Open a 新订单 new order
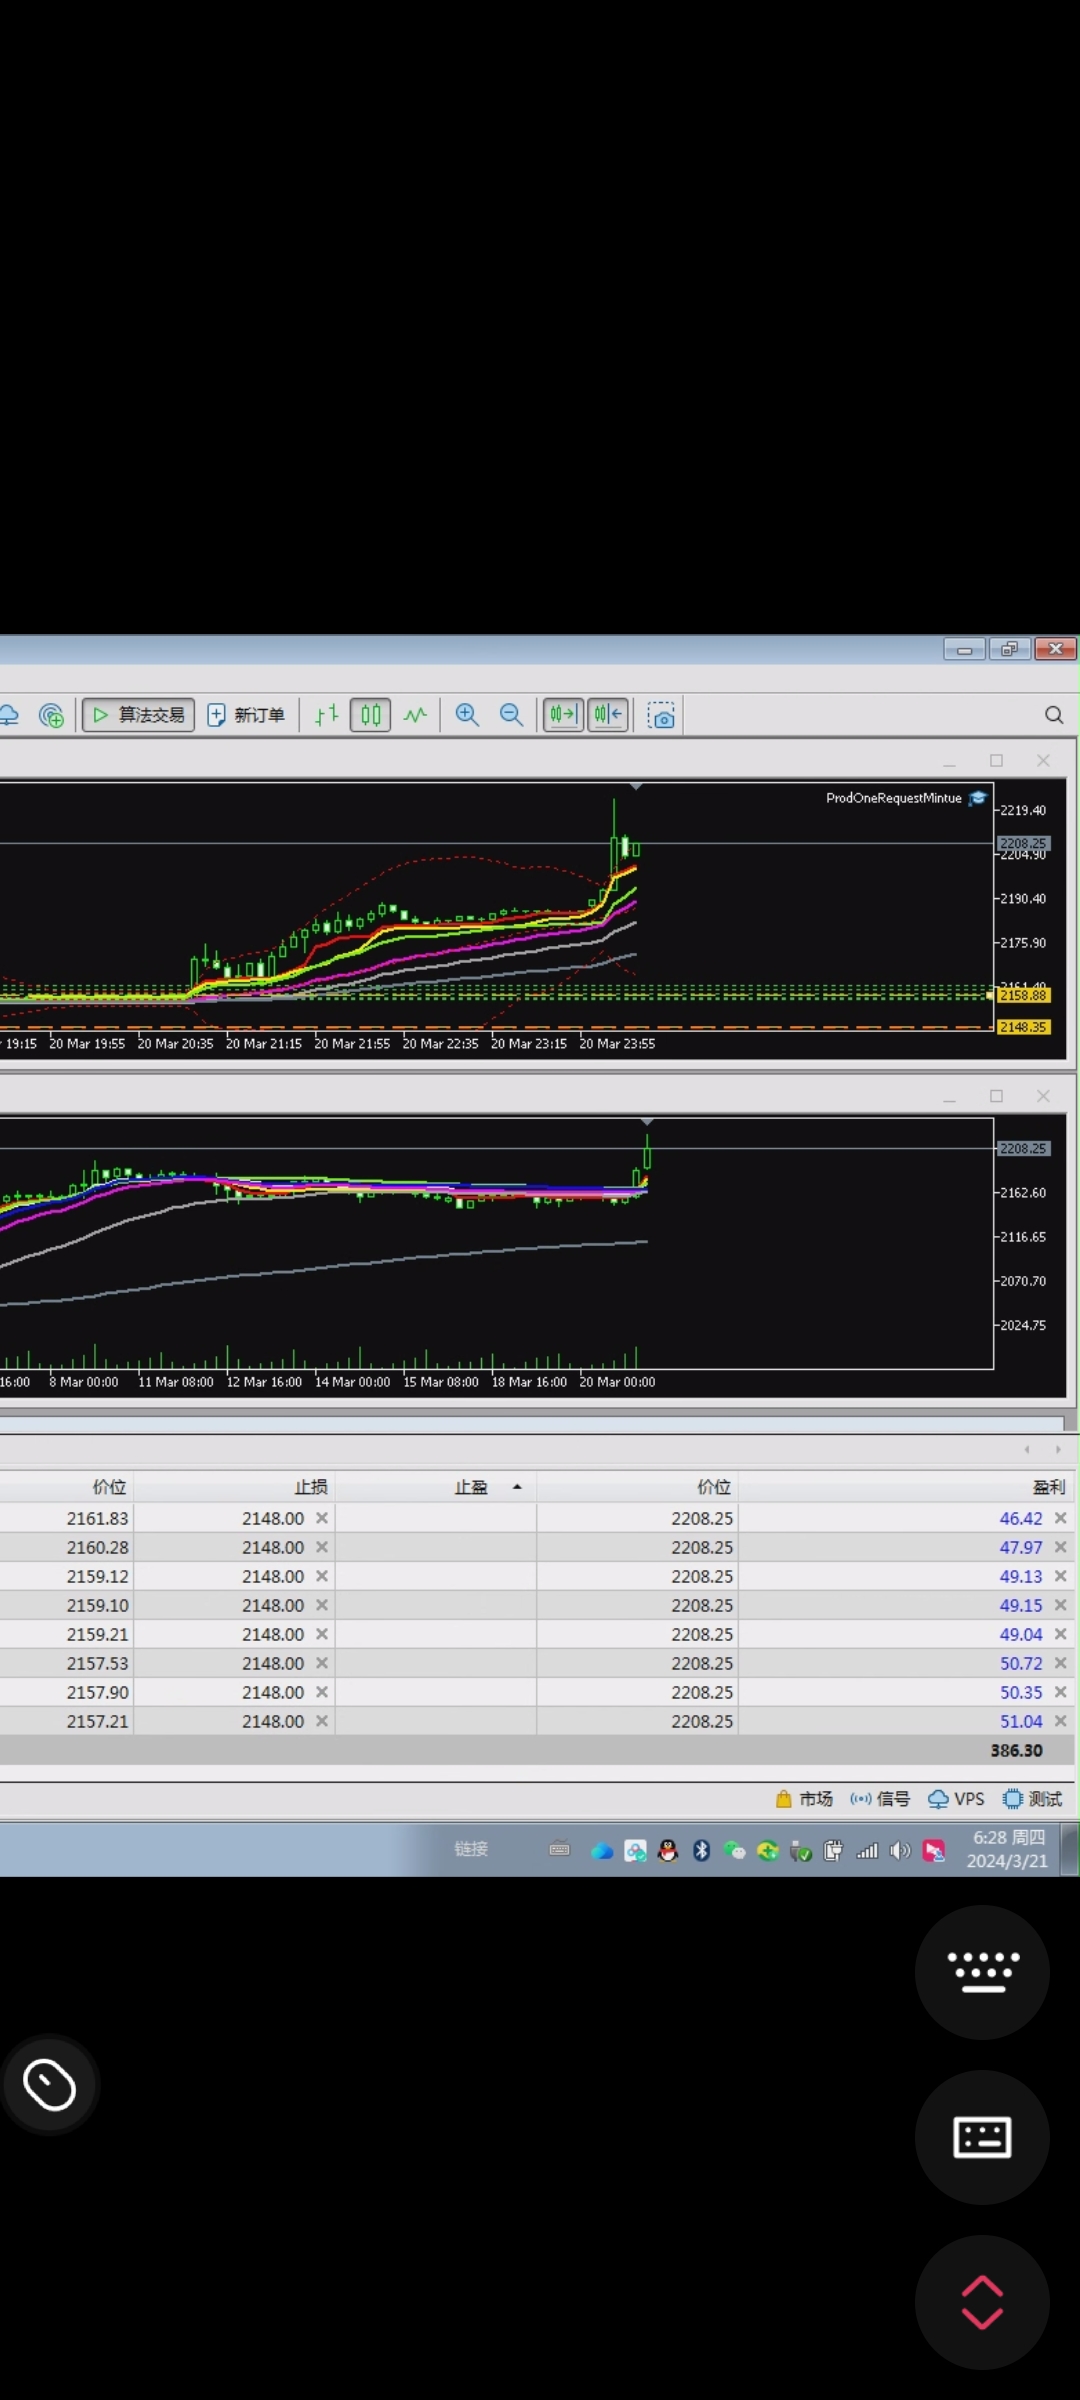Viewport: 1080px width, 2400px height. click(246, 715)
